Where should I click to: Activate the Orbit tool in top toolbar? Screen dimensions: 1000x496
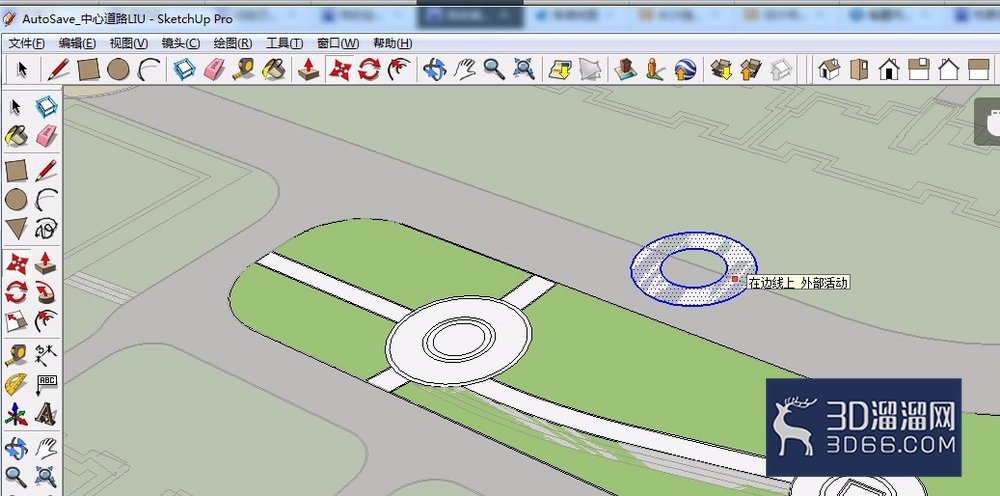click(434, 69)
